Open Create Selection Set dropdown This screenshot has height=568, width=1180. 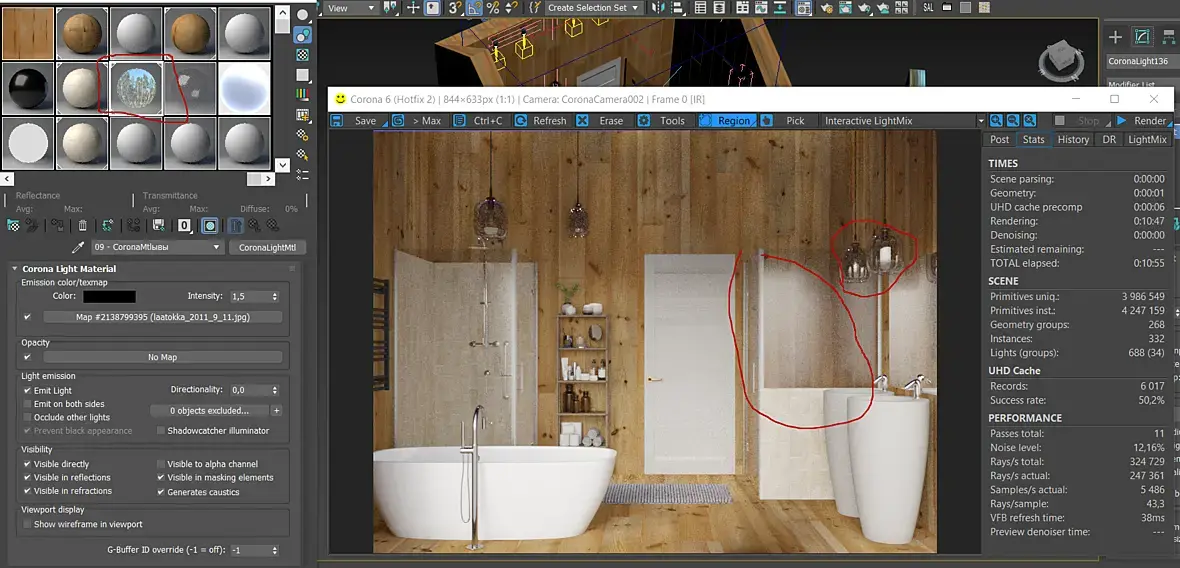point(593,8)
